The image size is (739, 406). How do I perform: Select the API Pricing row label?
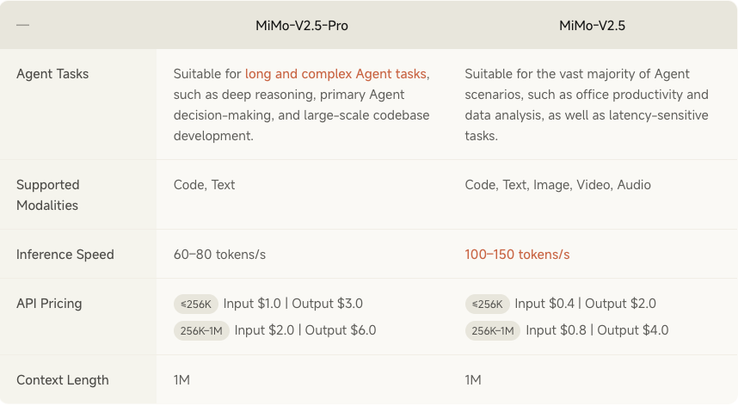click(49, 304)
